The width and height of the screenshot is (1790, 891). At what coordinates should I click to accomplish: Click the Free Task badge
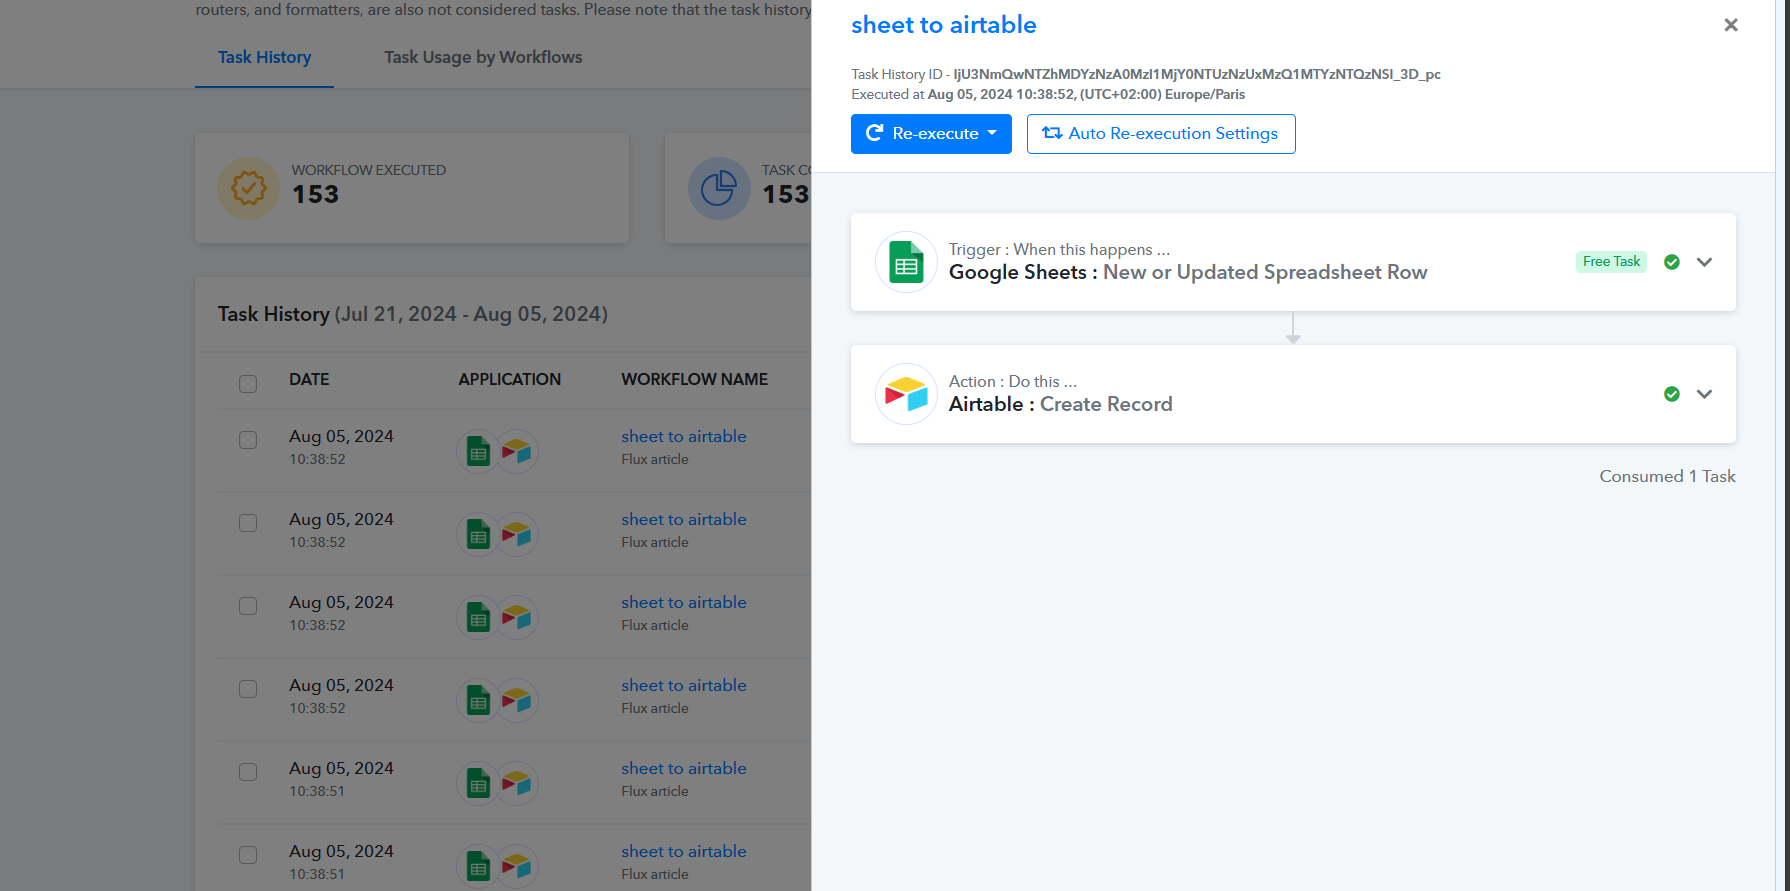[1611, 262]
